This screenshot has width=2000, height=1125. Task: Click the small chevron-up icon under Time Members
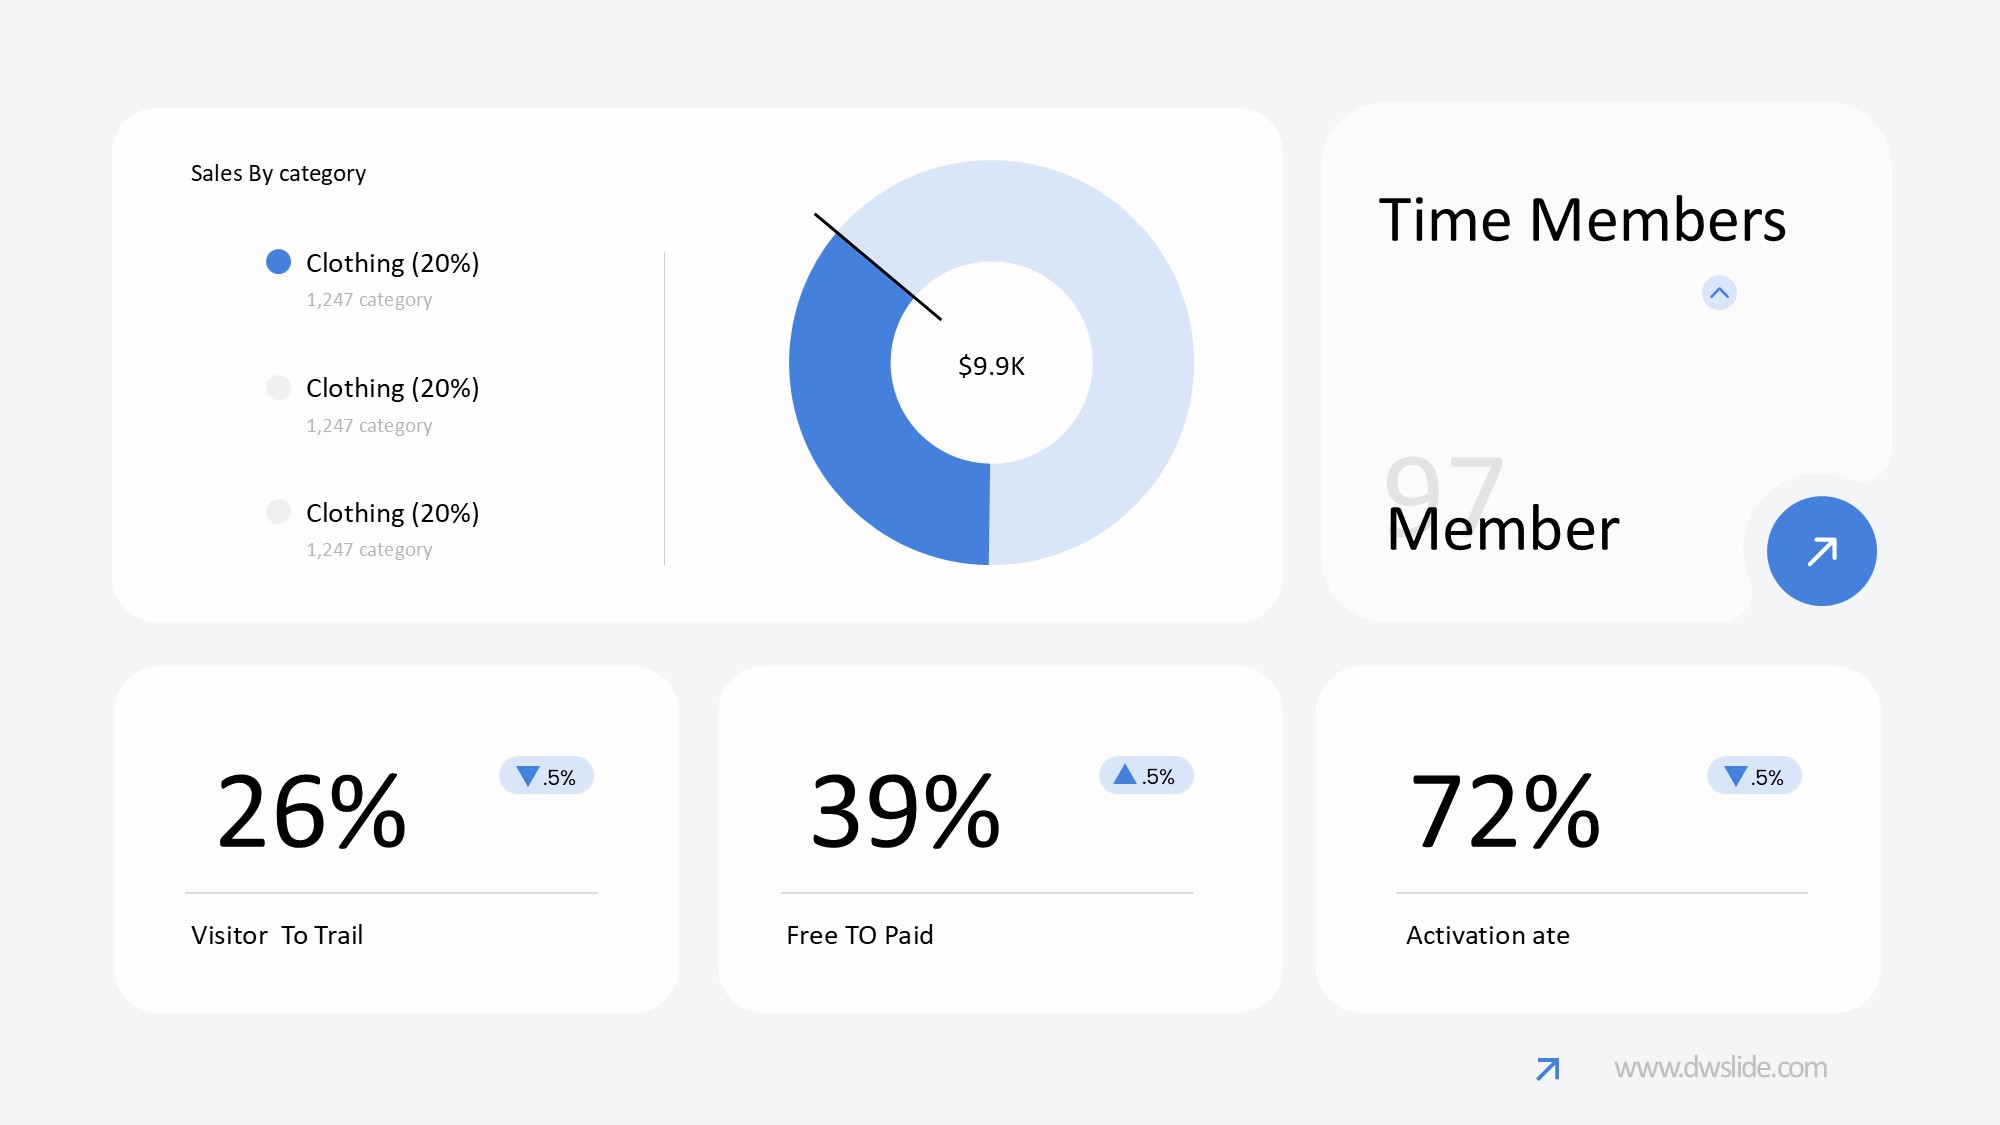(x=1719, y=293)
